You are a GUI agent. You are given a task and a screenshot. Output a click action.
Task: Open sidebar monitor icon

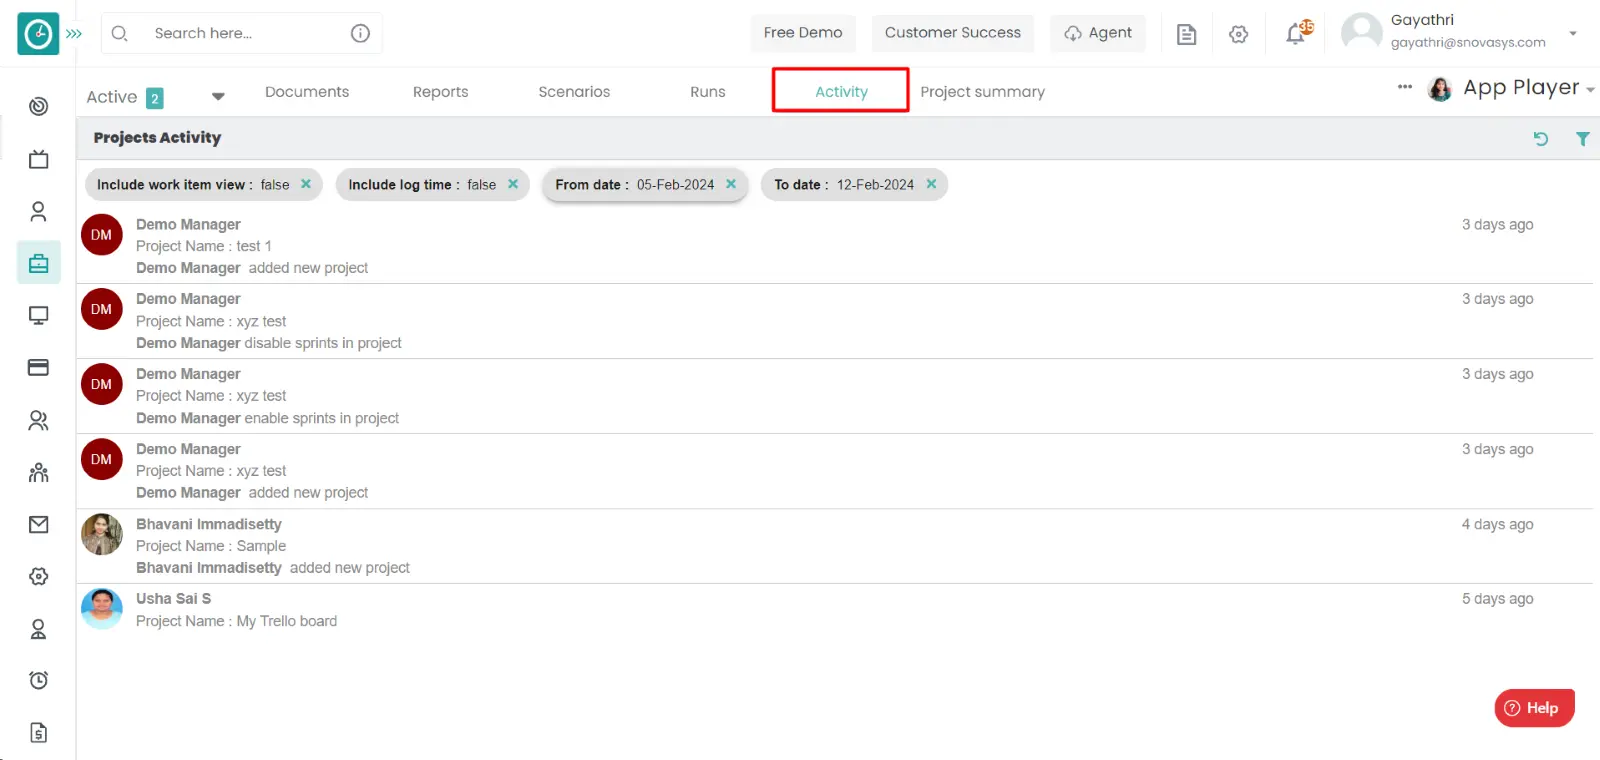click(38, 316)
